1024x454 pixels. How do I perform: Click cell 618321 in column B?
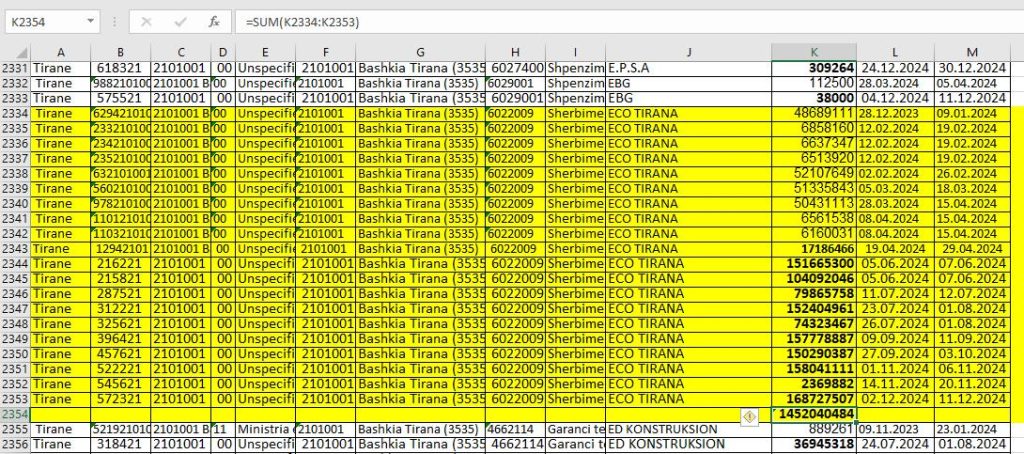click(121, 68)
